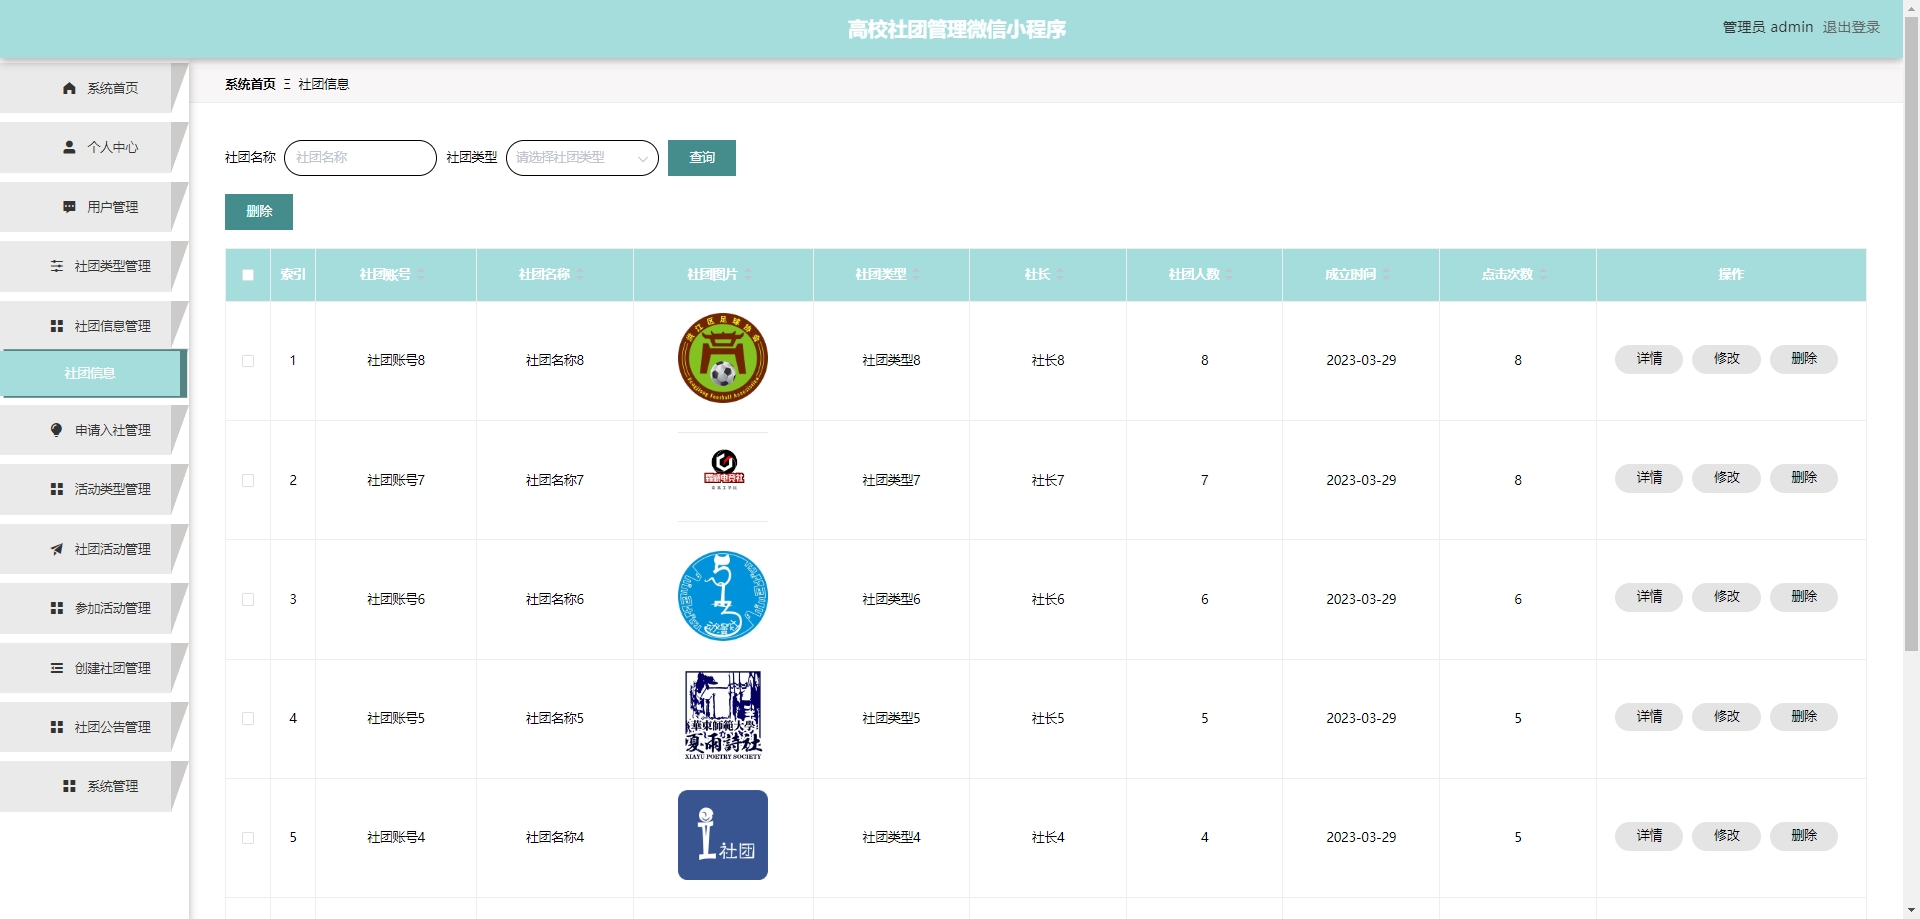Image resolution: width=1920 pixels, height=919 pixels.
Task: Expand 社团类型管理 menu
Action: click(x=93, y=266)
